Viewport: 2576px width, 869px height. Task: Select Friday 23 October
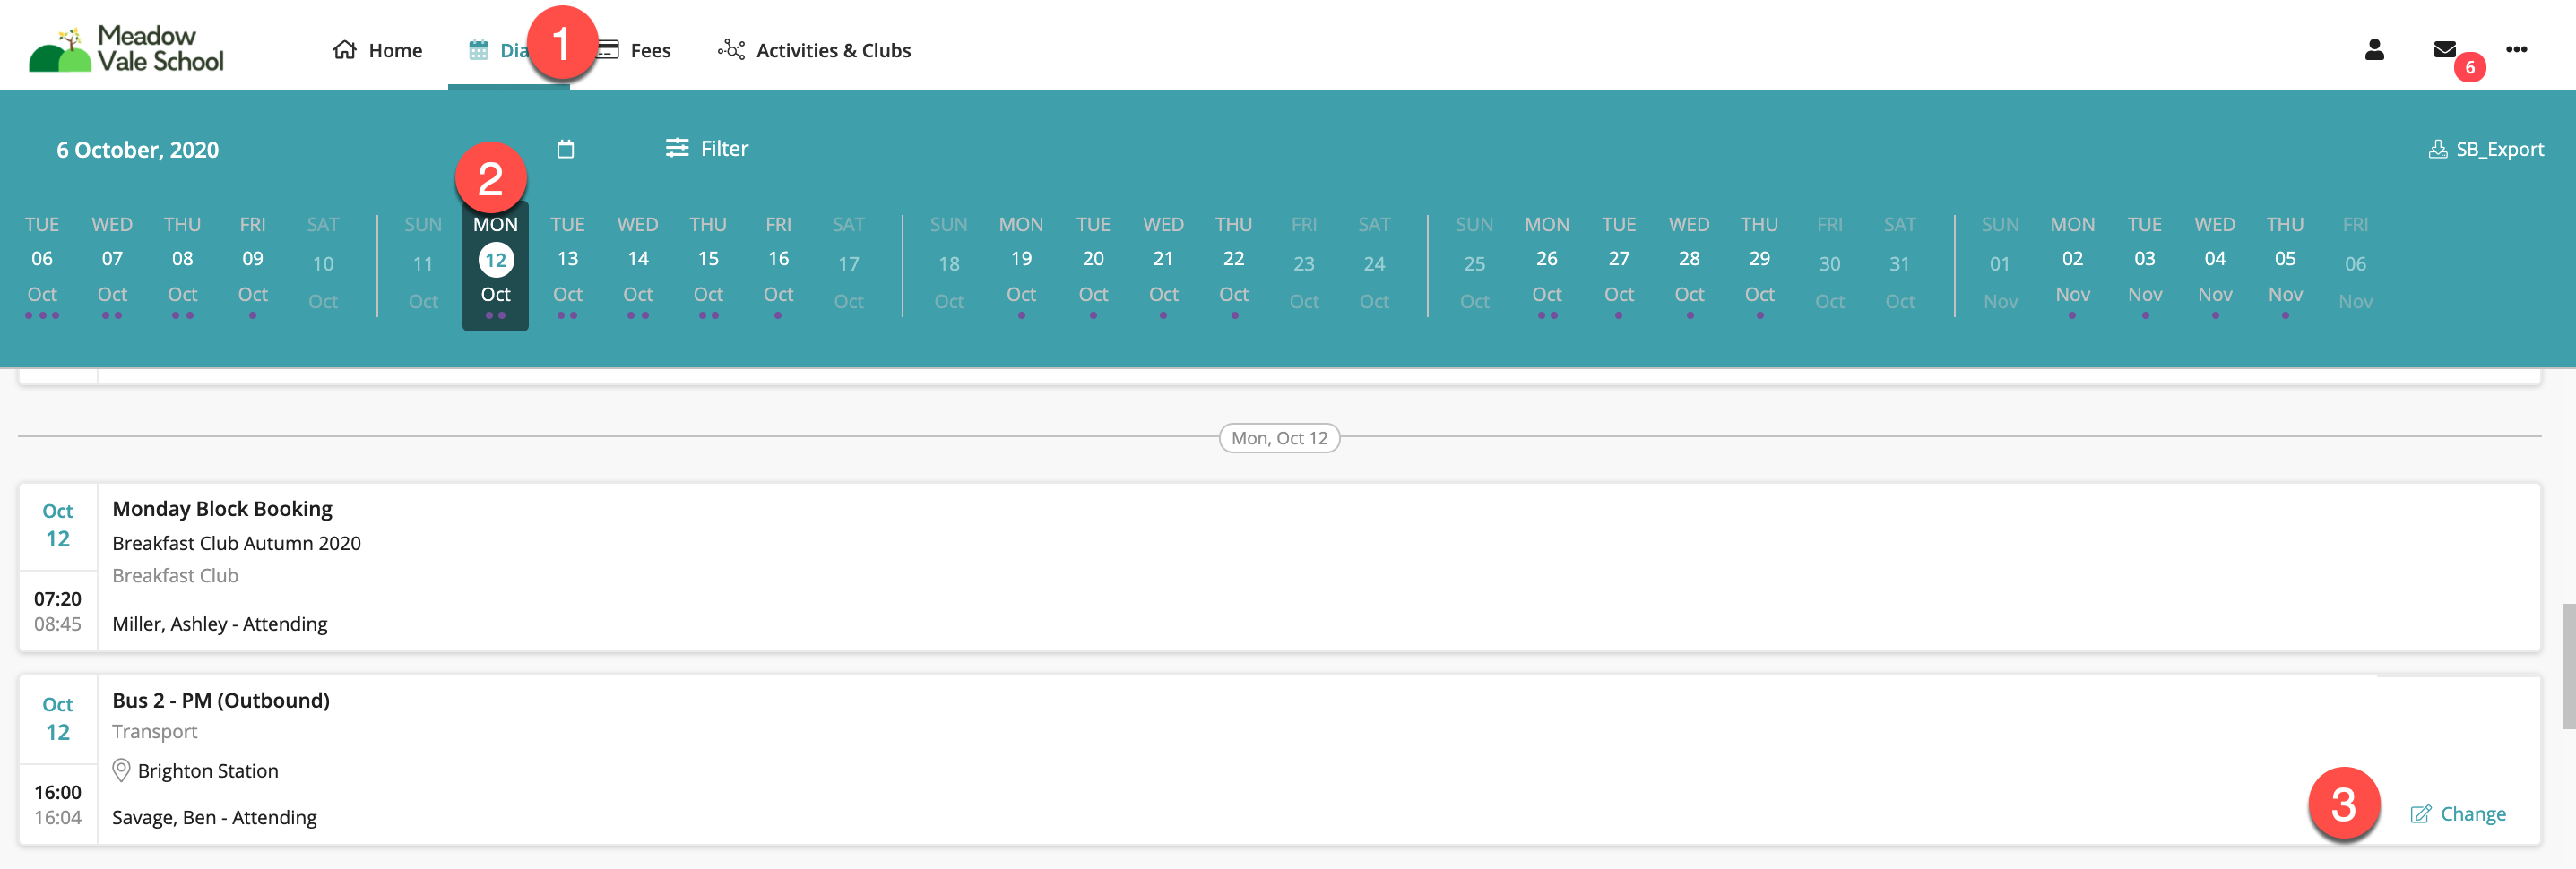point(1304,265)
